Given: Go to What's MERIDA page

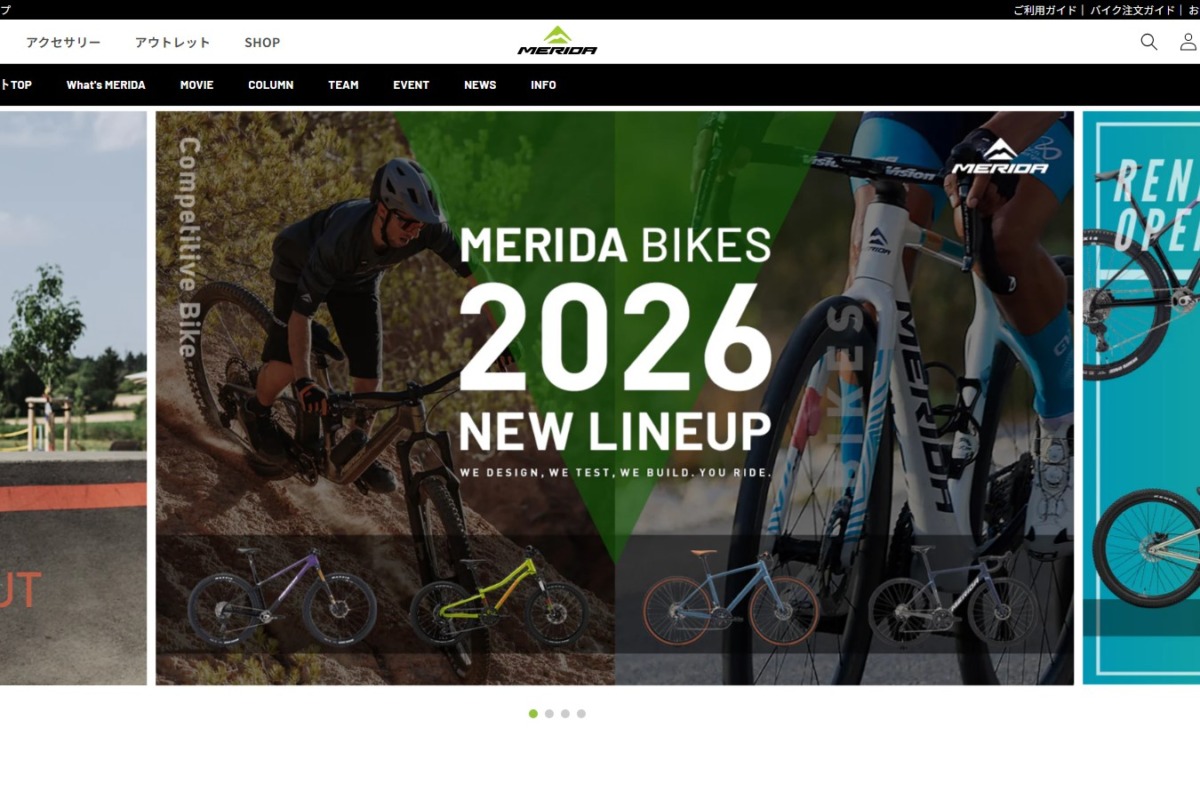Looking at the screenshot, I should 106,85.
